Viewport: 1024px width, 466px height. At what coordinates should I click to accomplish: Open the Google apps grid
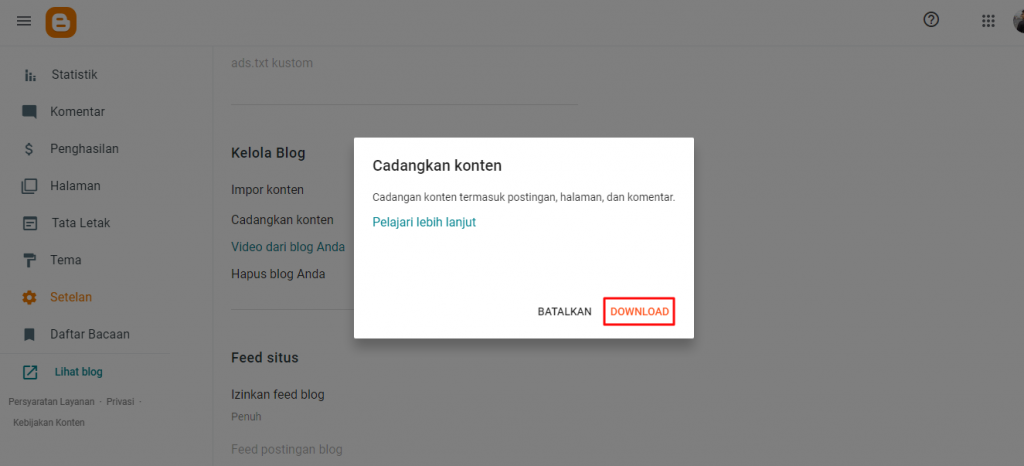pos(988,21)
